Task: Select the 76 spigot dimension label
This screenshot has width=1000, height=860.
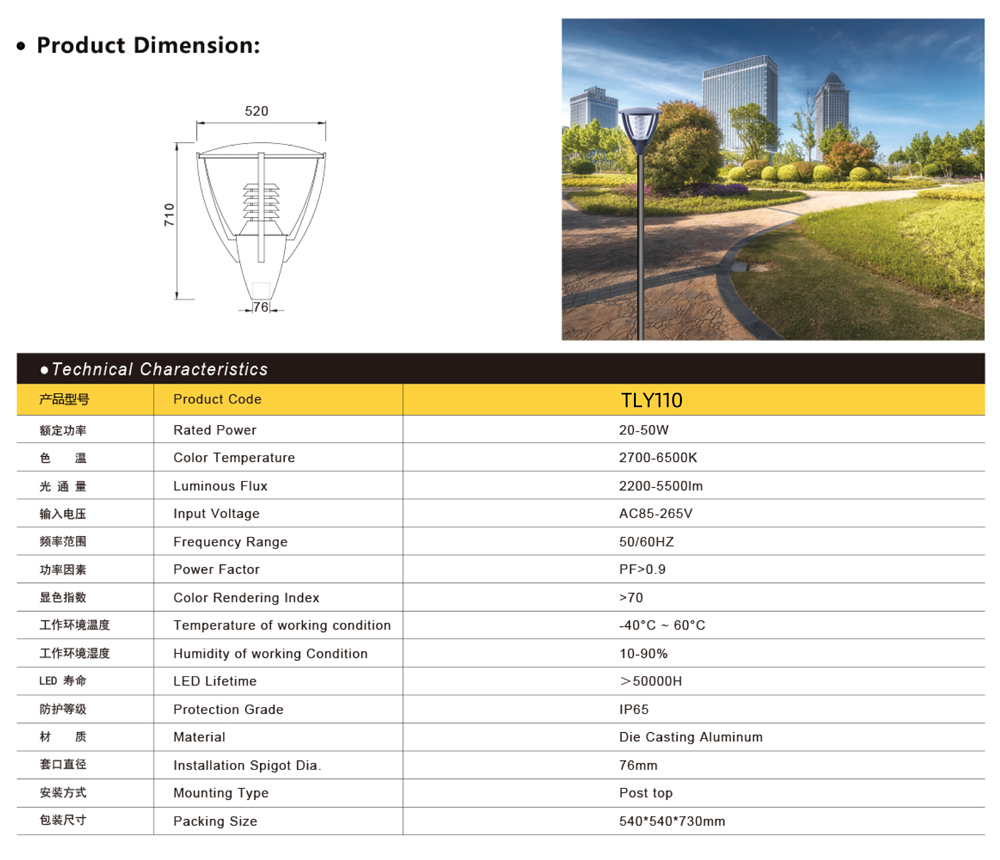Action: pyautogui.click(x=260, y=307)
